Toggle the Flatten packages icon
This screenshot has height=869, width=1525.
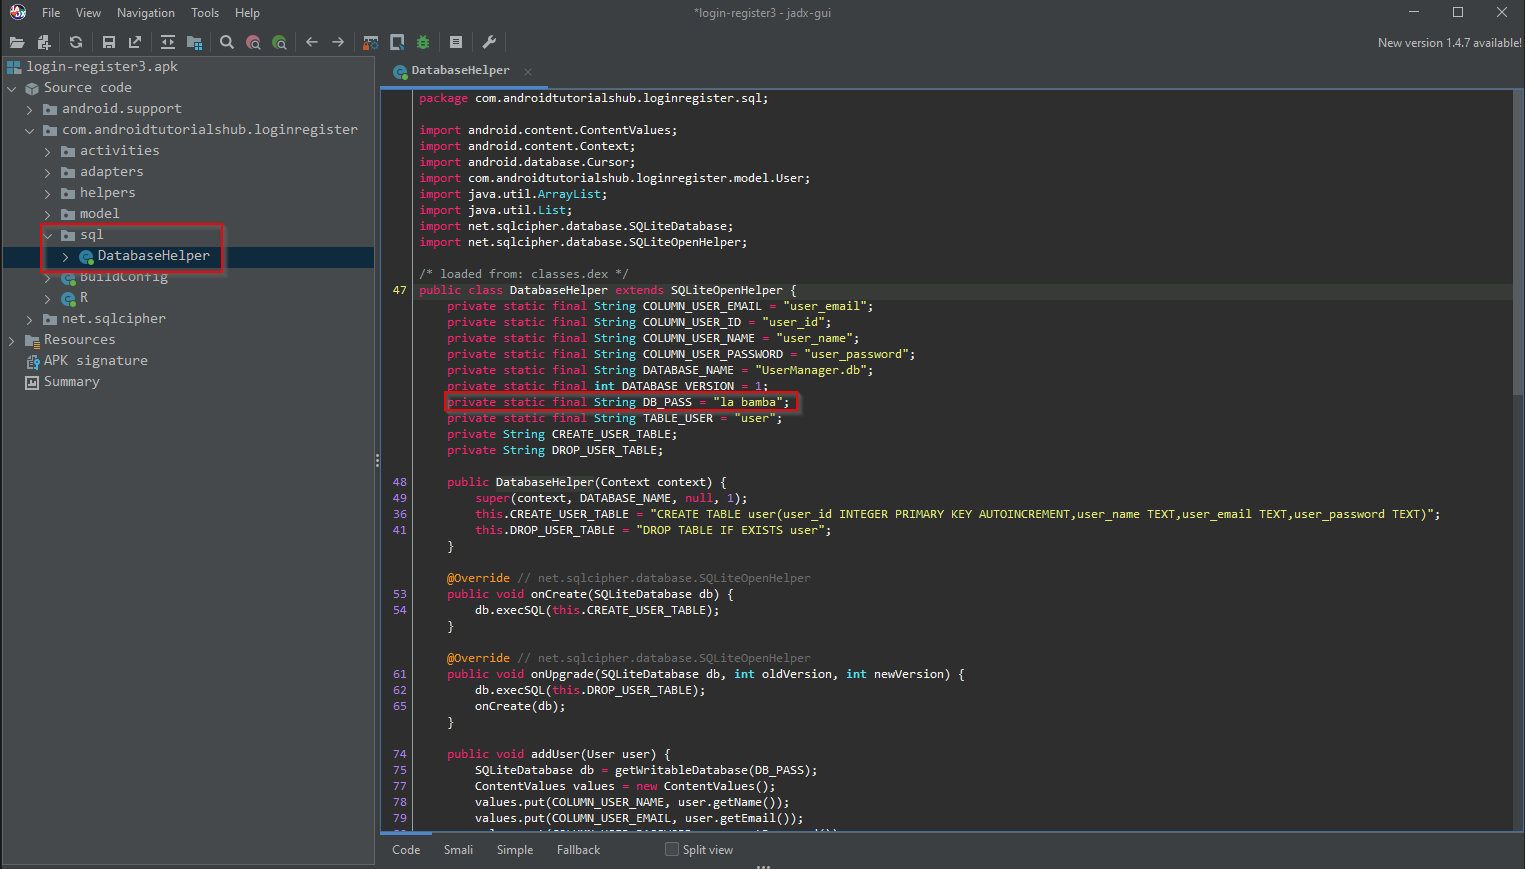tap(194, 42)
